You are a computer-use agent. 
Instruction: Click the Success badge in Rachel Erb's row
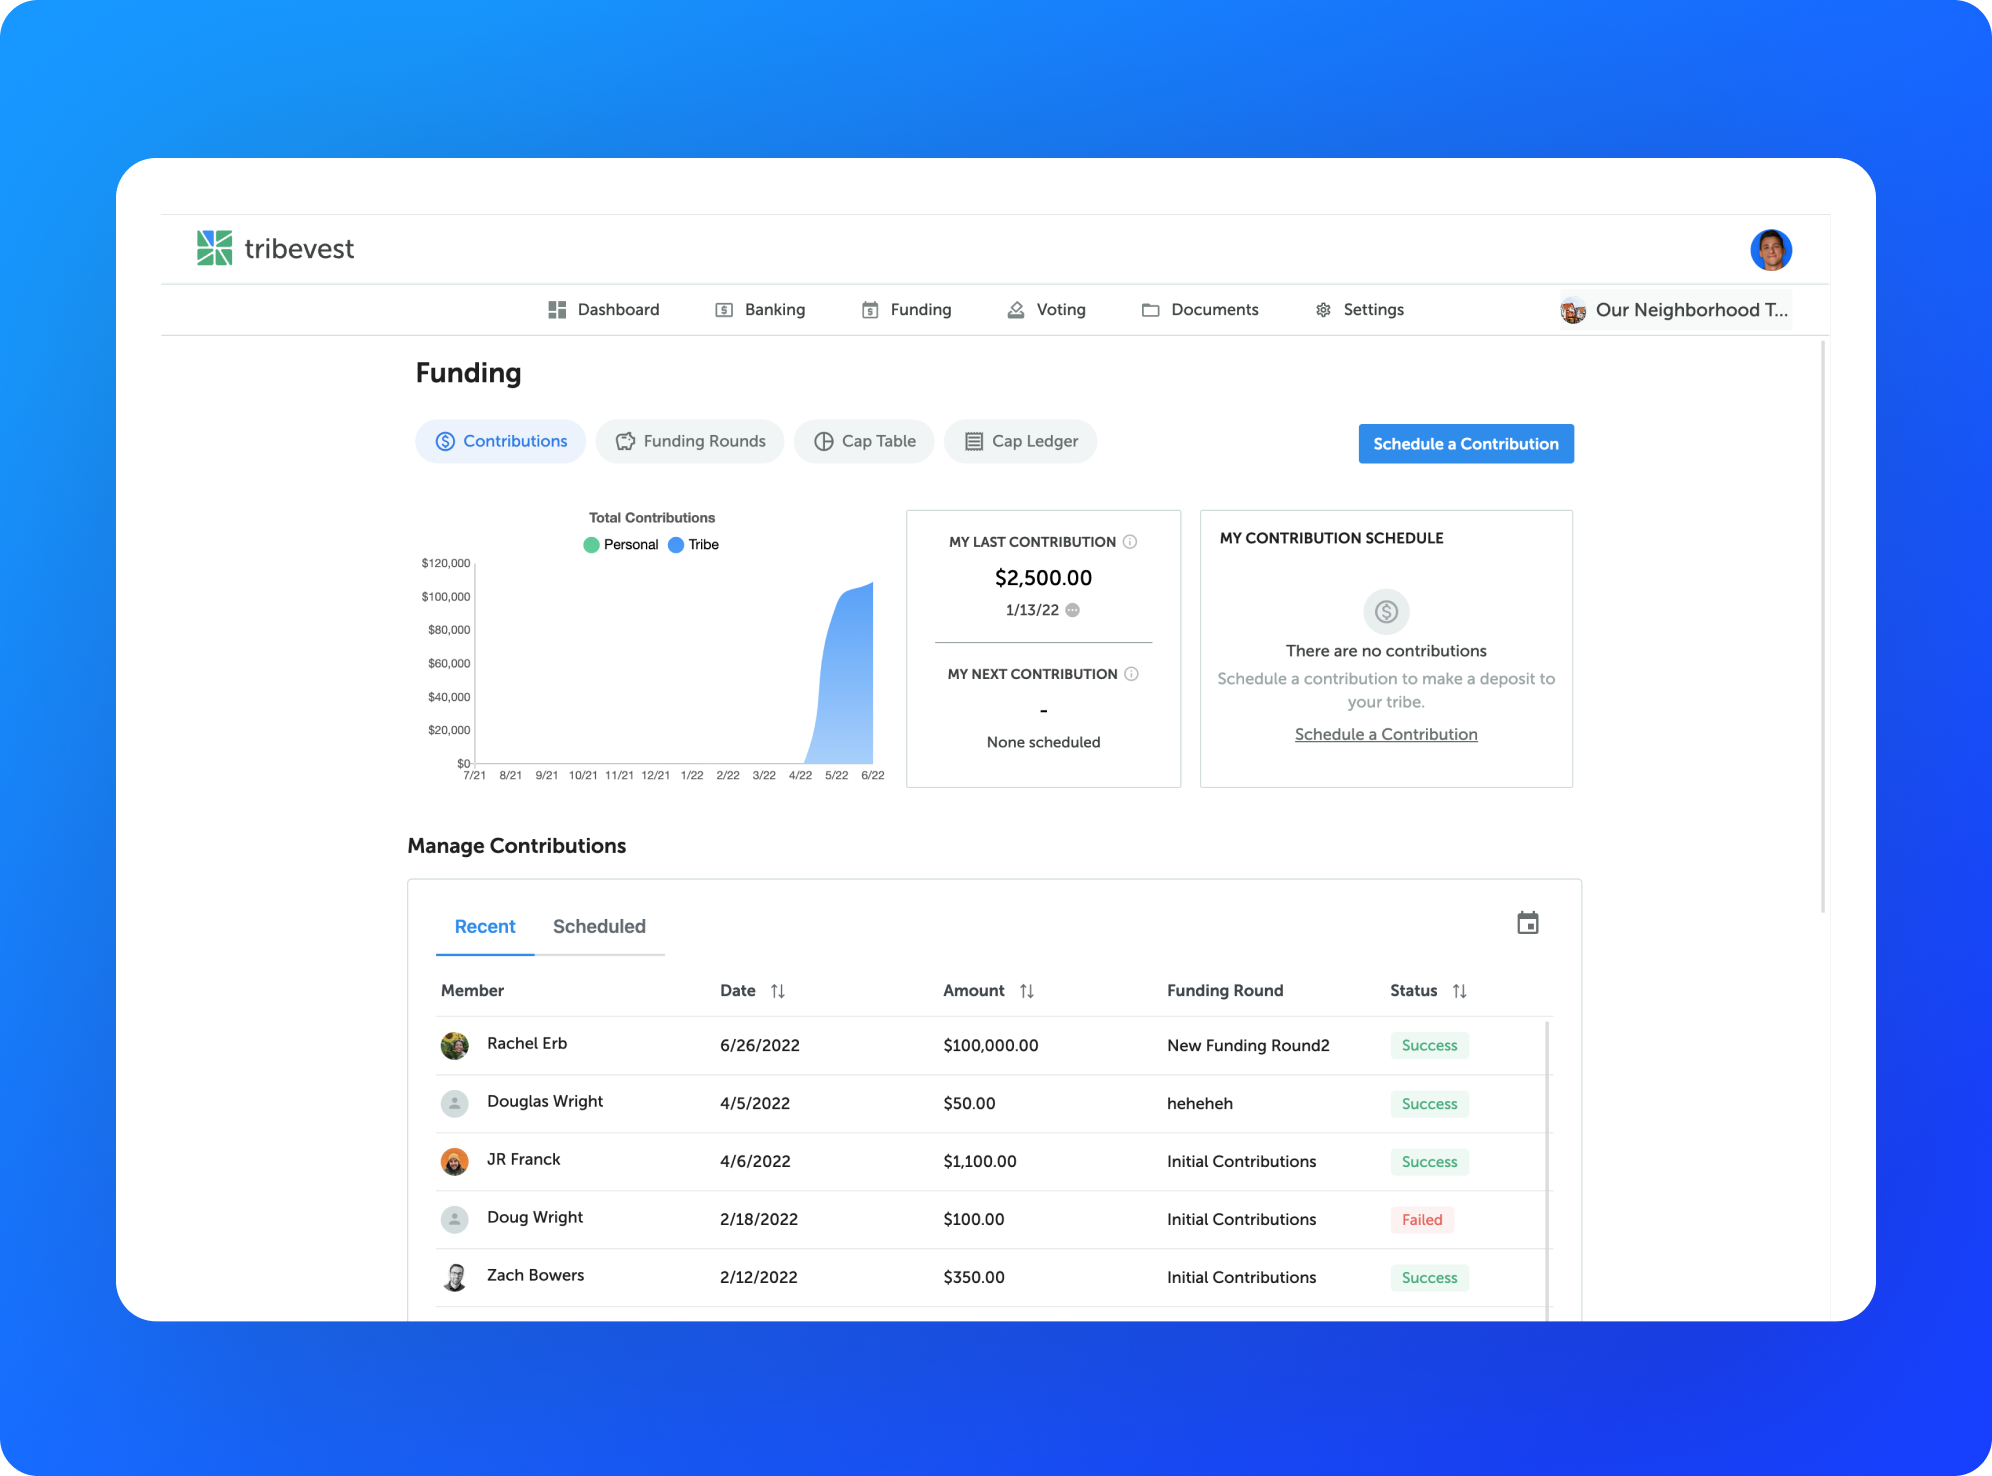pos(1430,1046)
